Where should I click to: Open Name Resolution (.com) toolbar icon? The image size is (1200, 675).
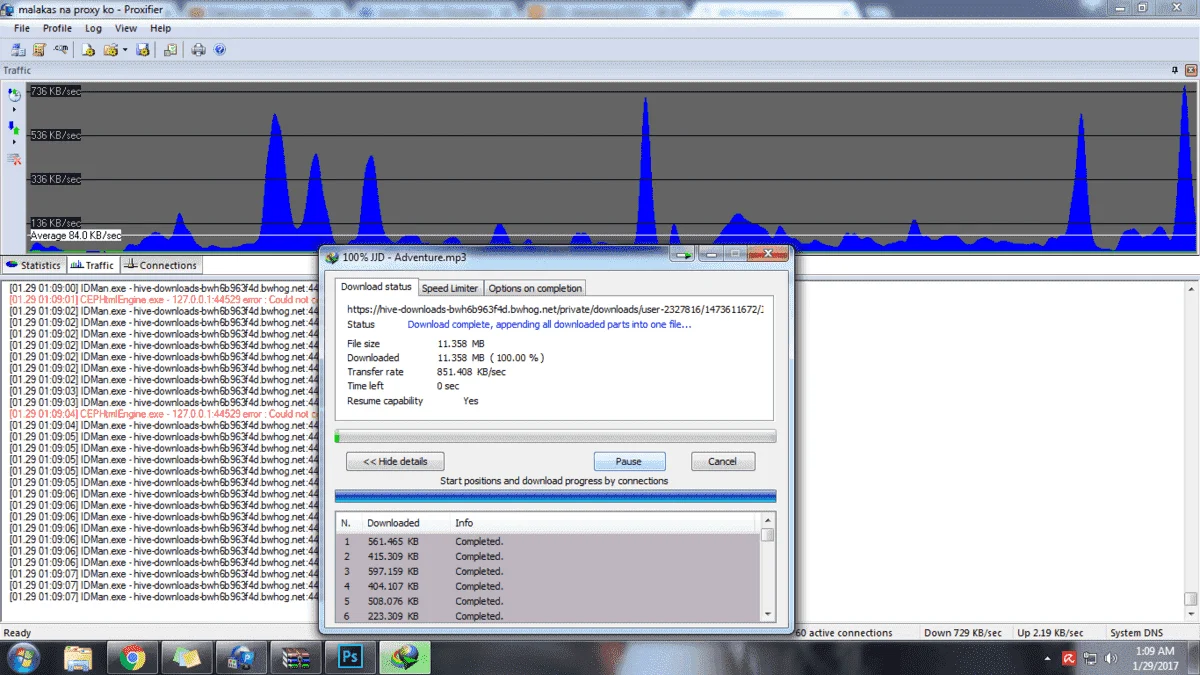(62, 49)
